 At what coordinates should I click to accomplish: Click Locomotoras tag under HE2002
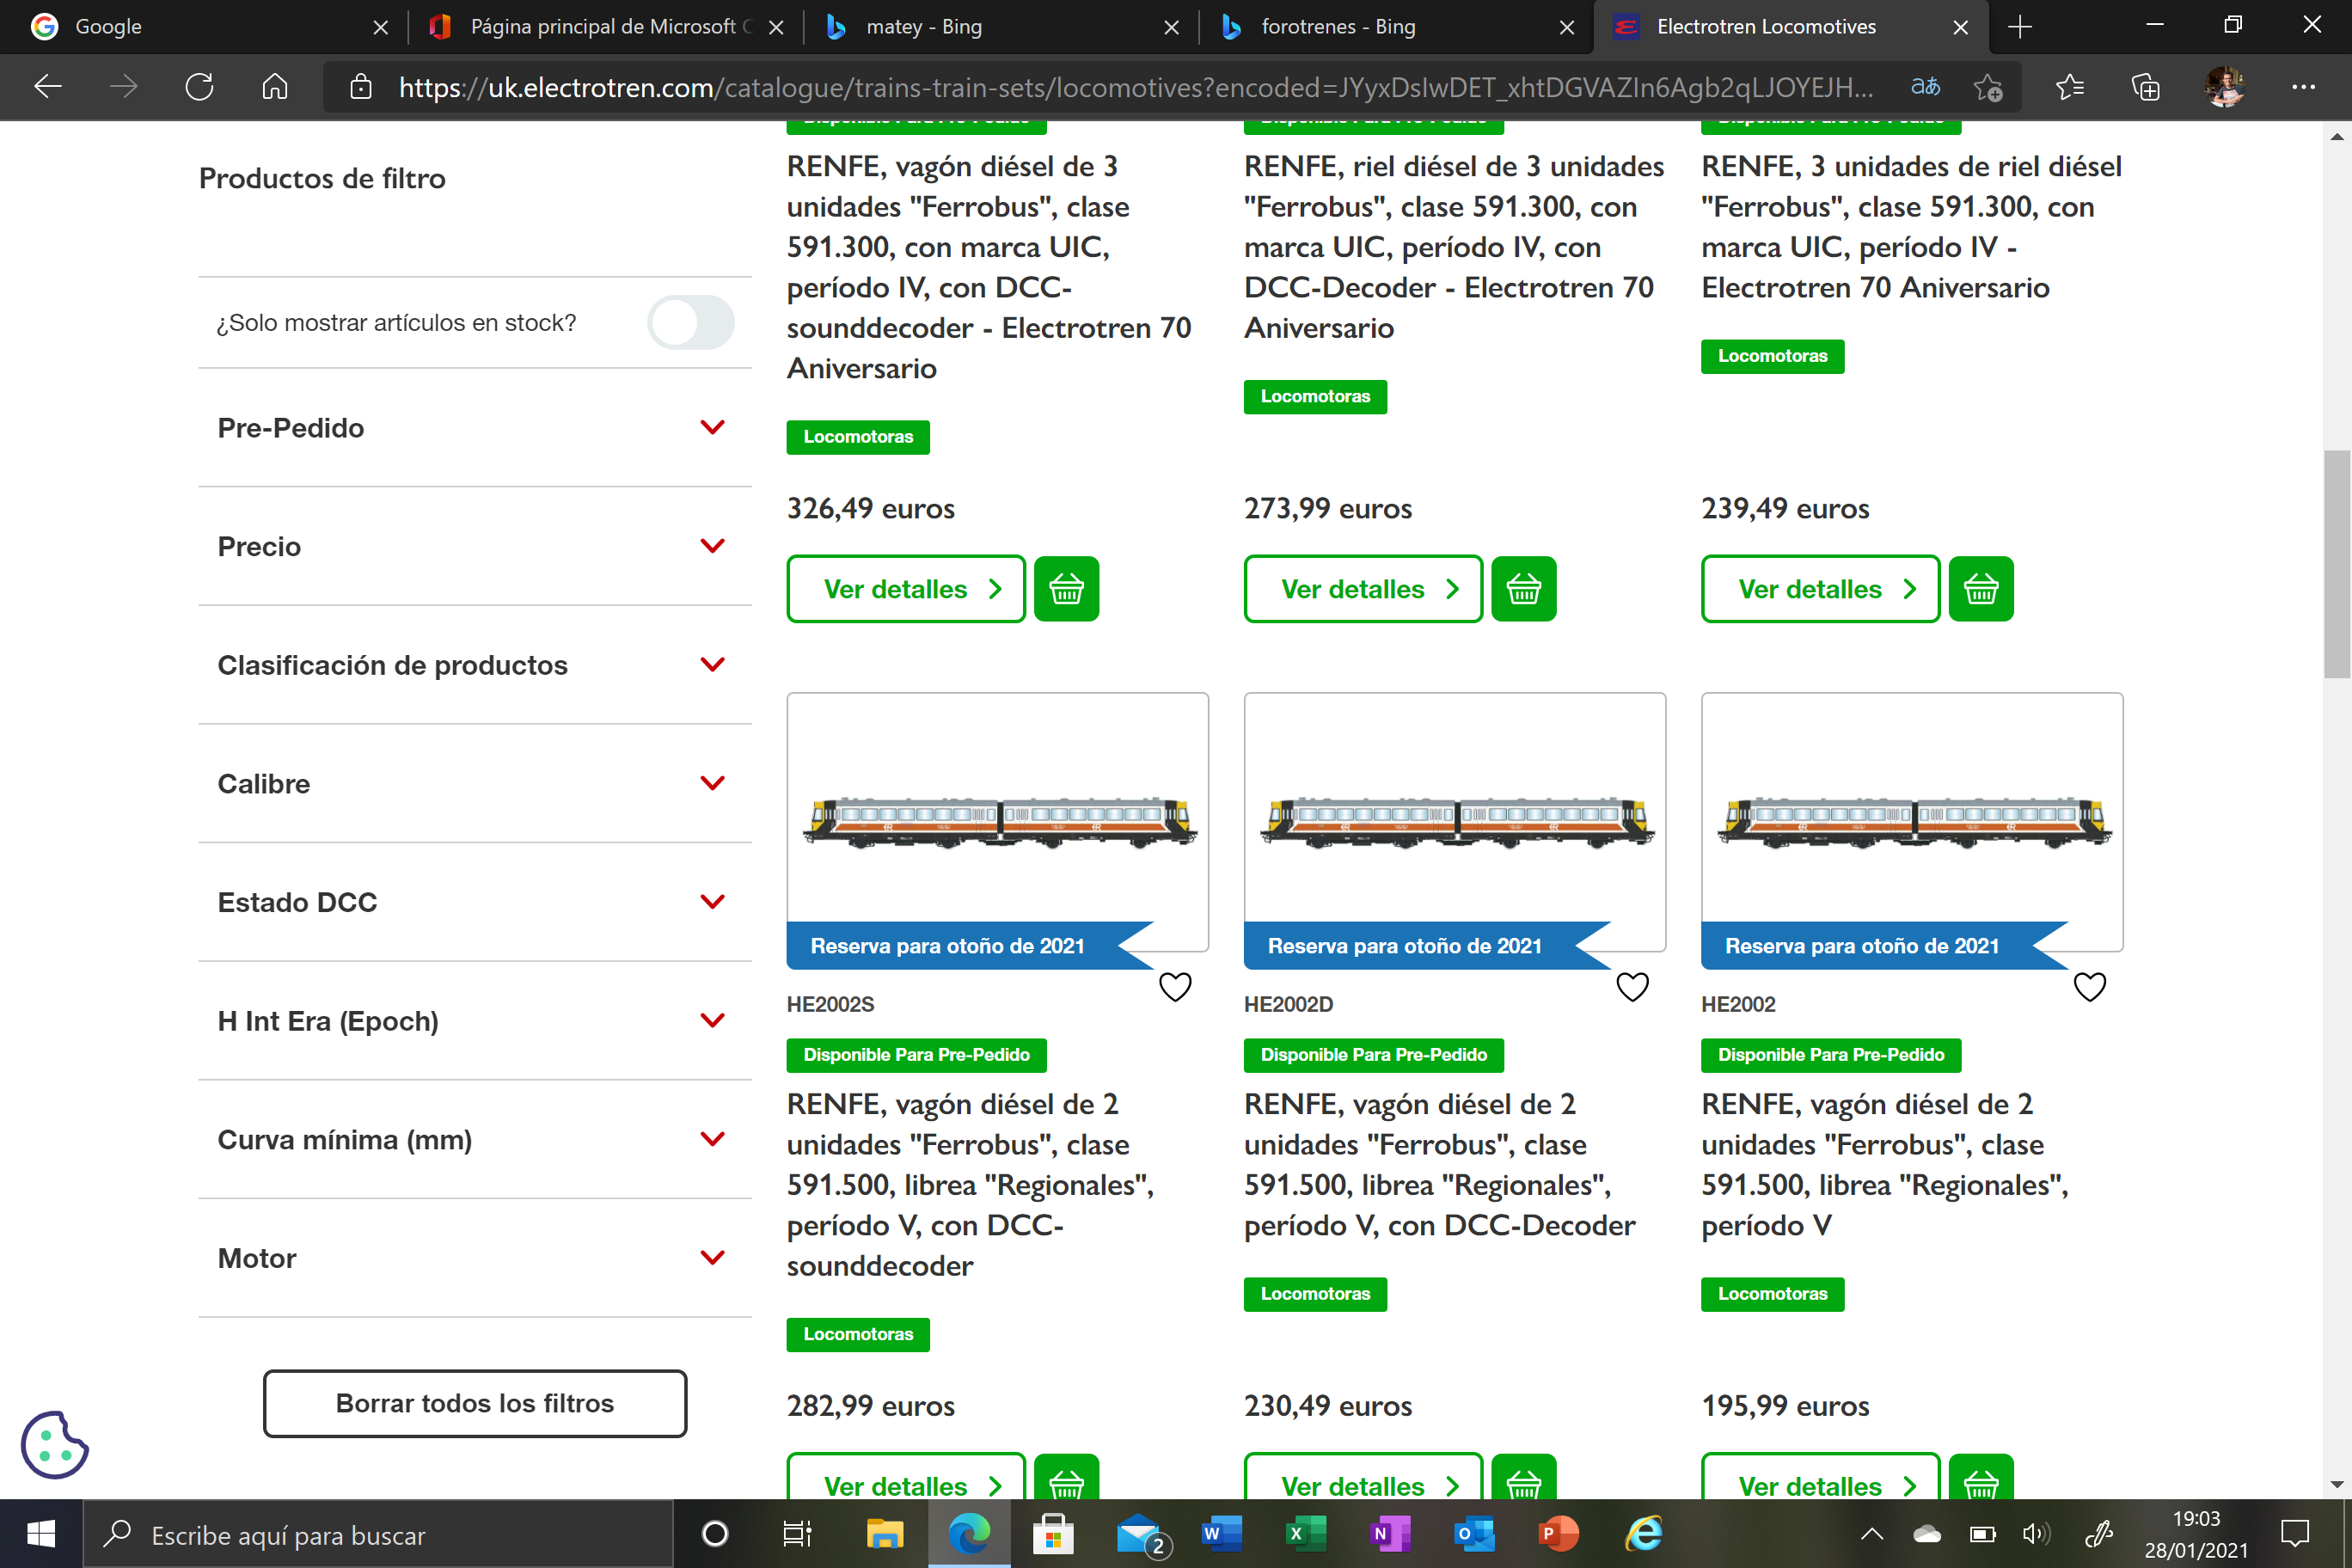coord(1772,1294)
